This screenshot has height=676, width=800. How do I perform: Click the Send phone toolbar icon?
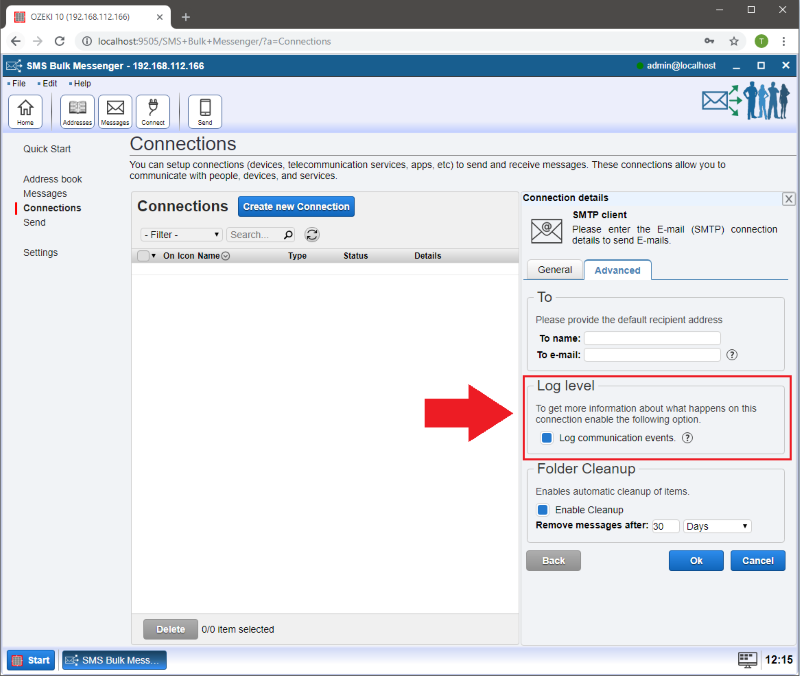205,111
